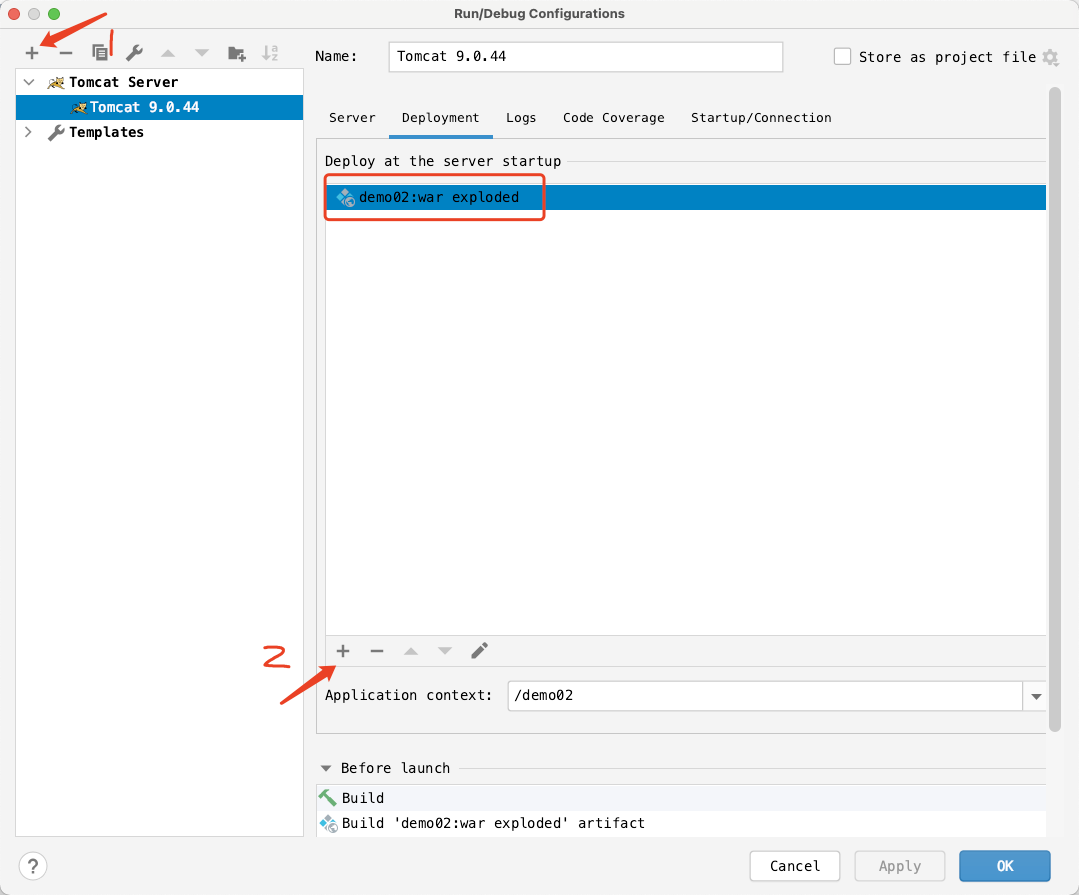Image resolution: width=1079 pixels, height=895 pixels.
Task: Enable Store as project file checkbox
Action: pyautogui.click(x=842, y=56)
